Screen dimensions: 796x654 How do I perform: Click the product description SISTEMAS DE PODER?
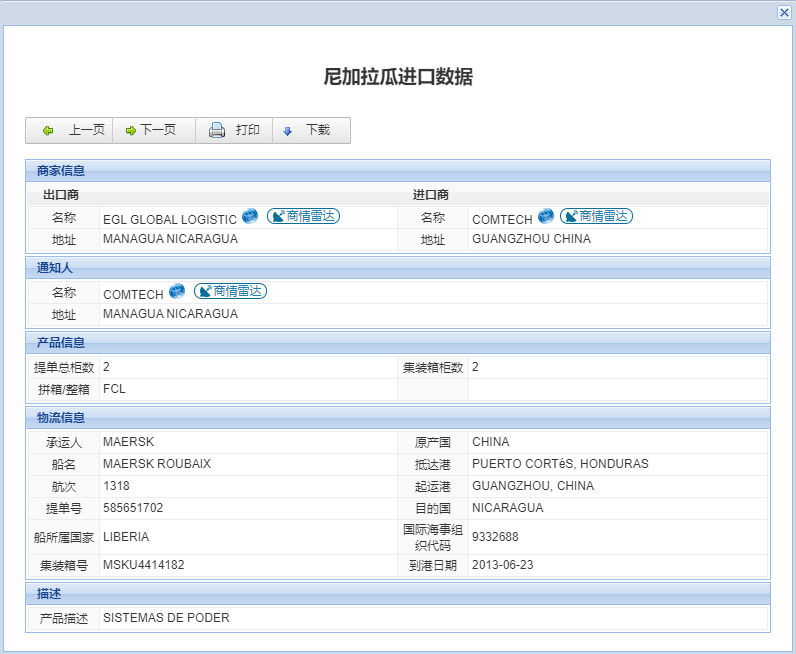[166, 618]
